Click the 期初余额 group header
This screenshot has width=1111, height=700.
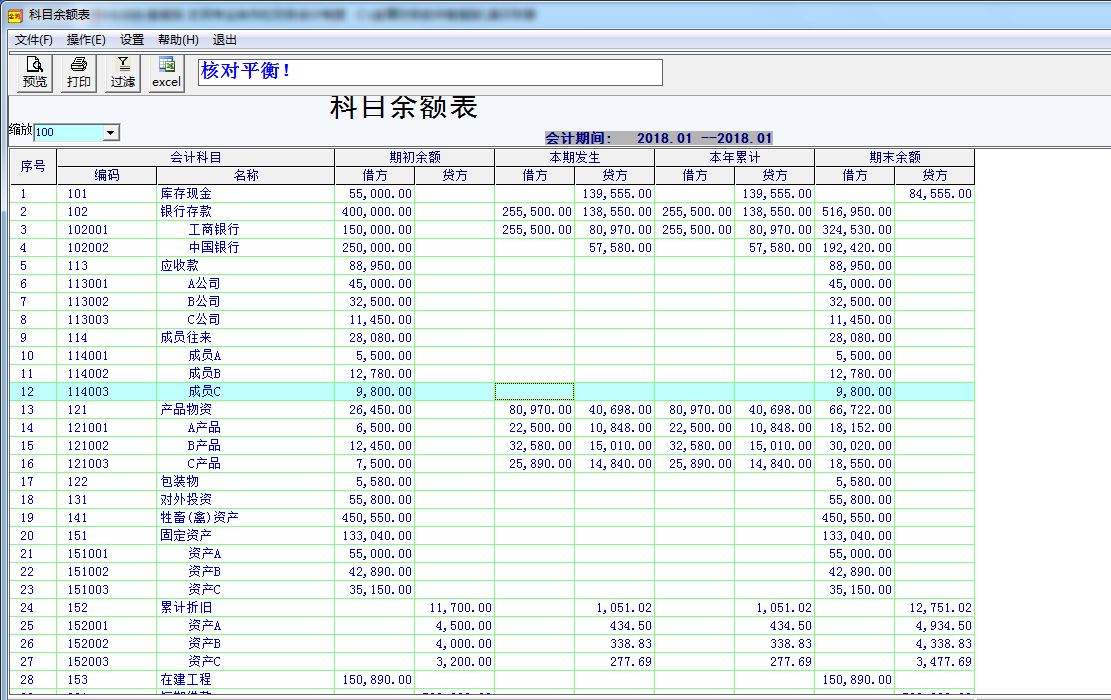(x=414, y=157)
